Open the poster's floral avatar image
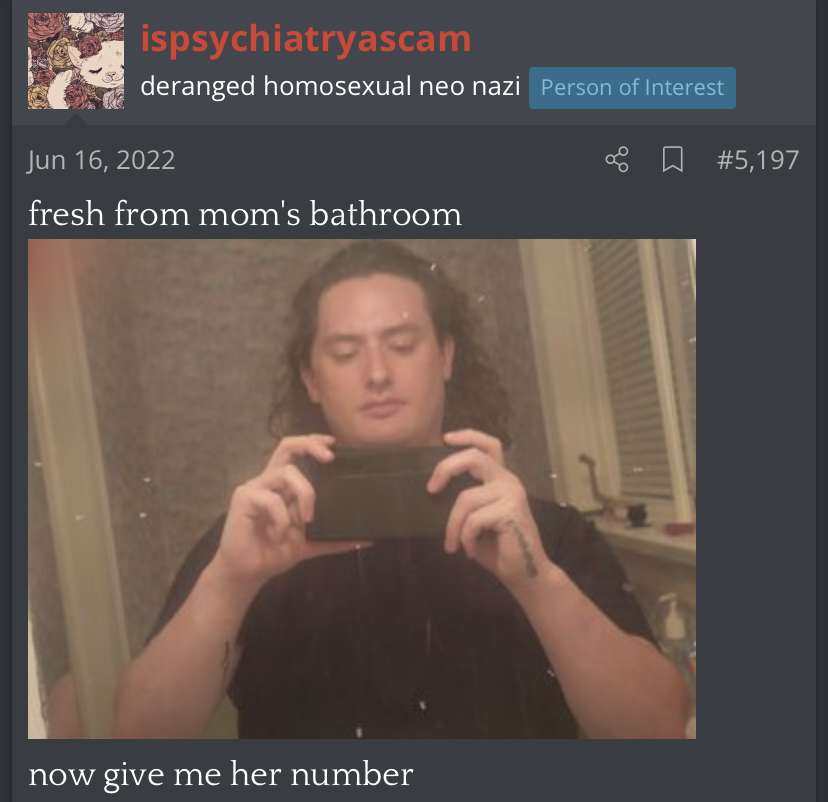This screenshot has height=802, width=828. [x=76, y=61]
